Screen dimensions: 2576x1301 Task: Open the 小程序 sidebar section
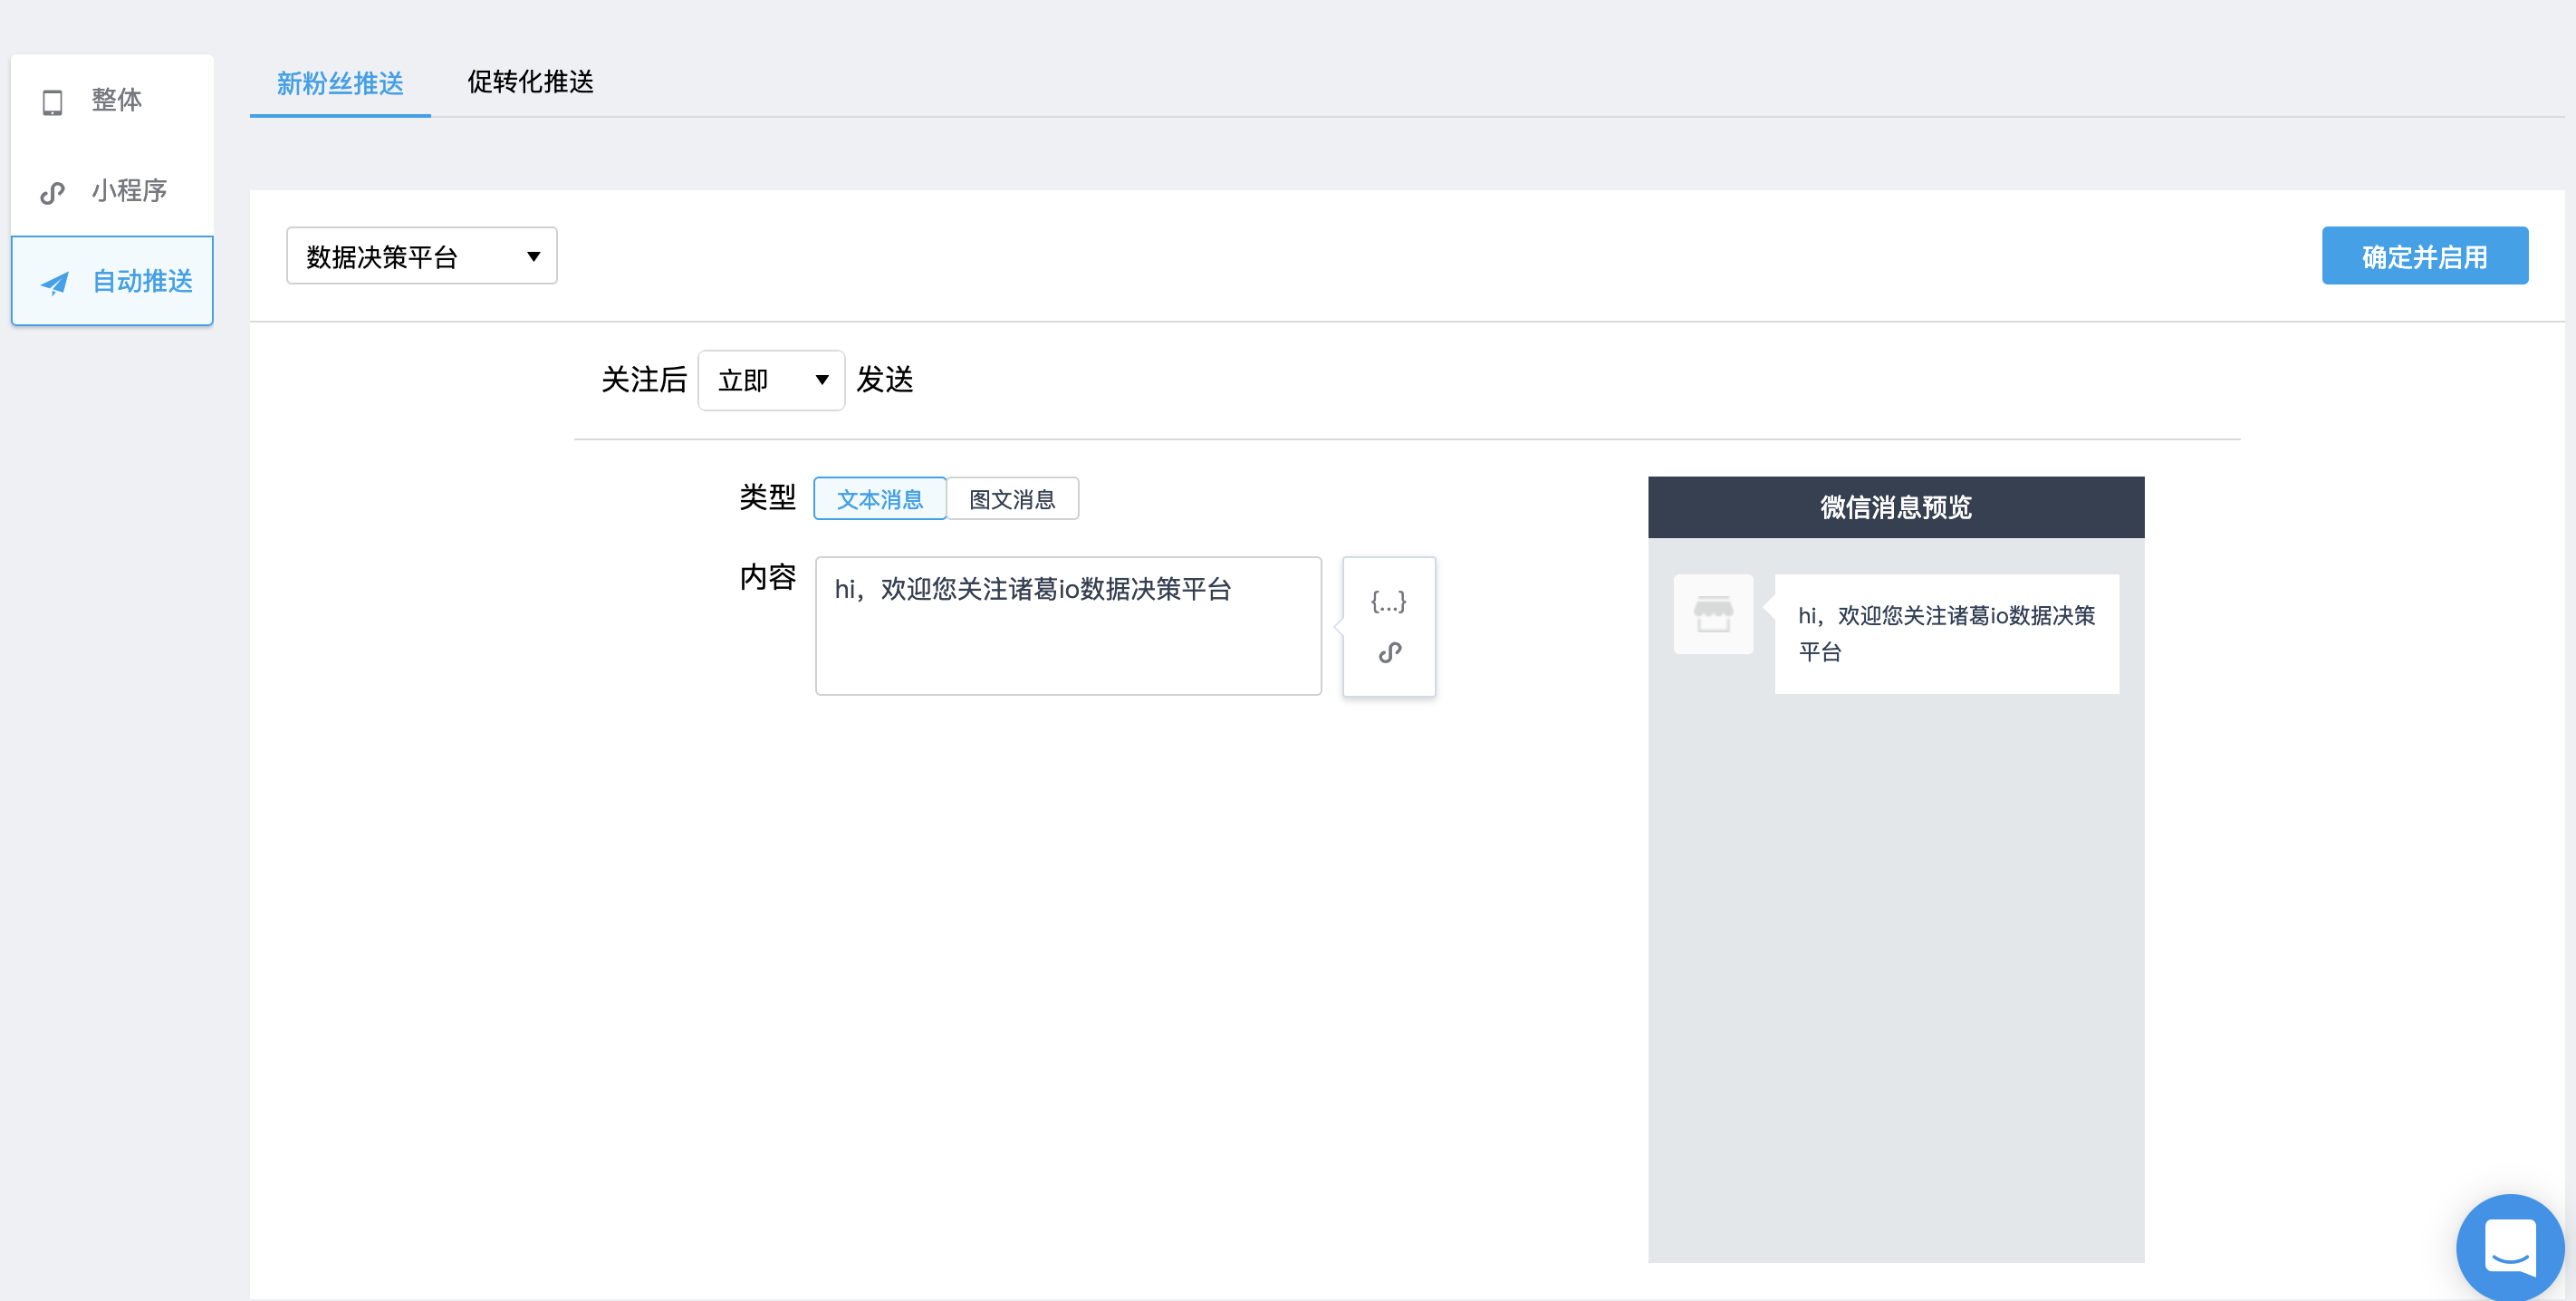coord(112,191)
